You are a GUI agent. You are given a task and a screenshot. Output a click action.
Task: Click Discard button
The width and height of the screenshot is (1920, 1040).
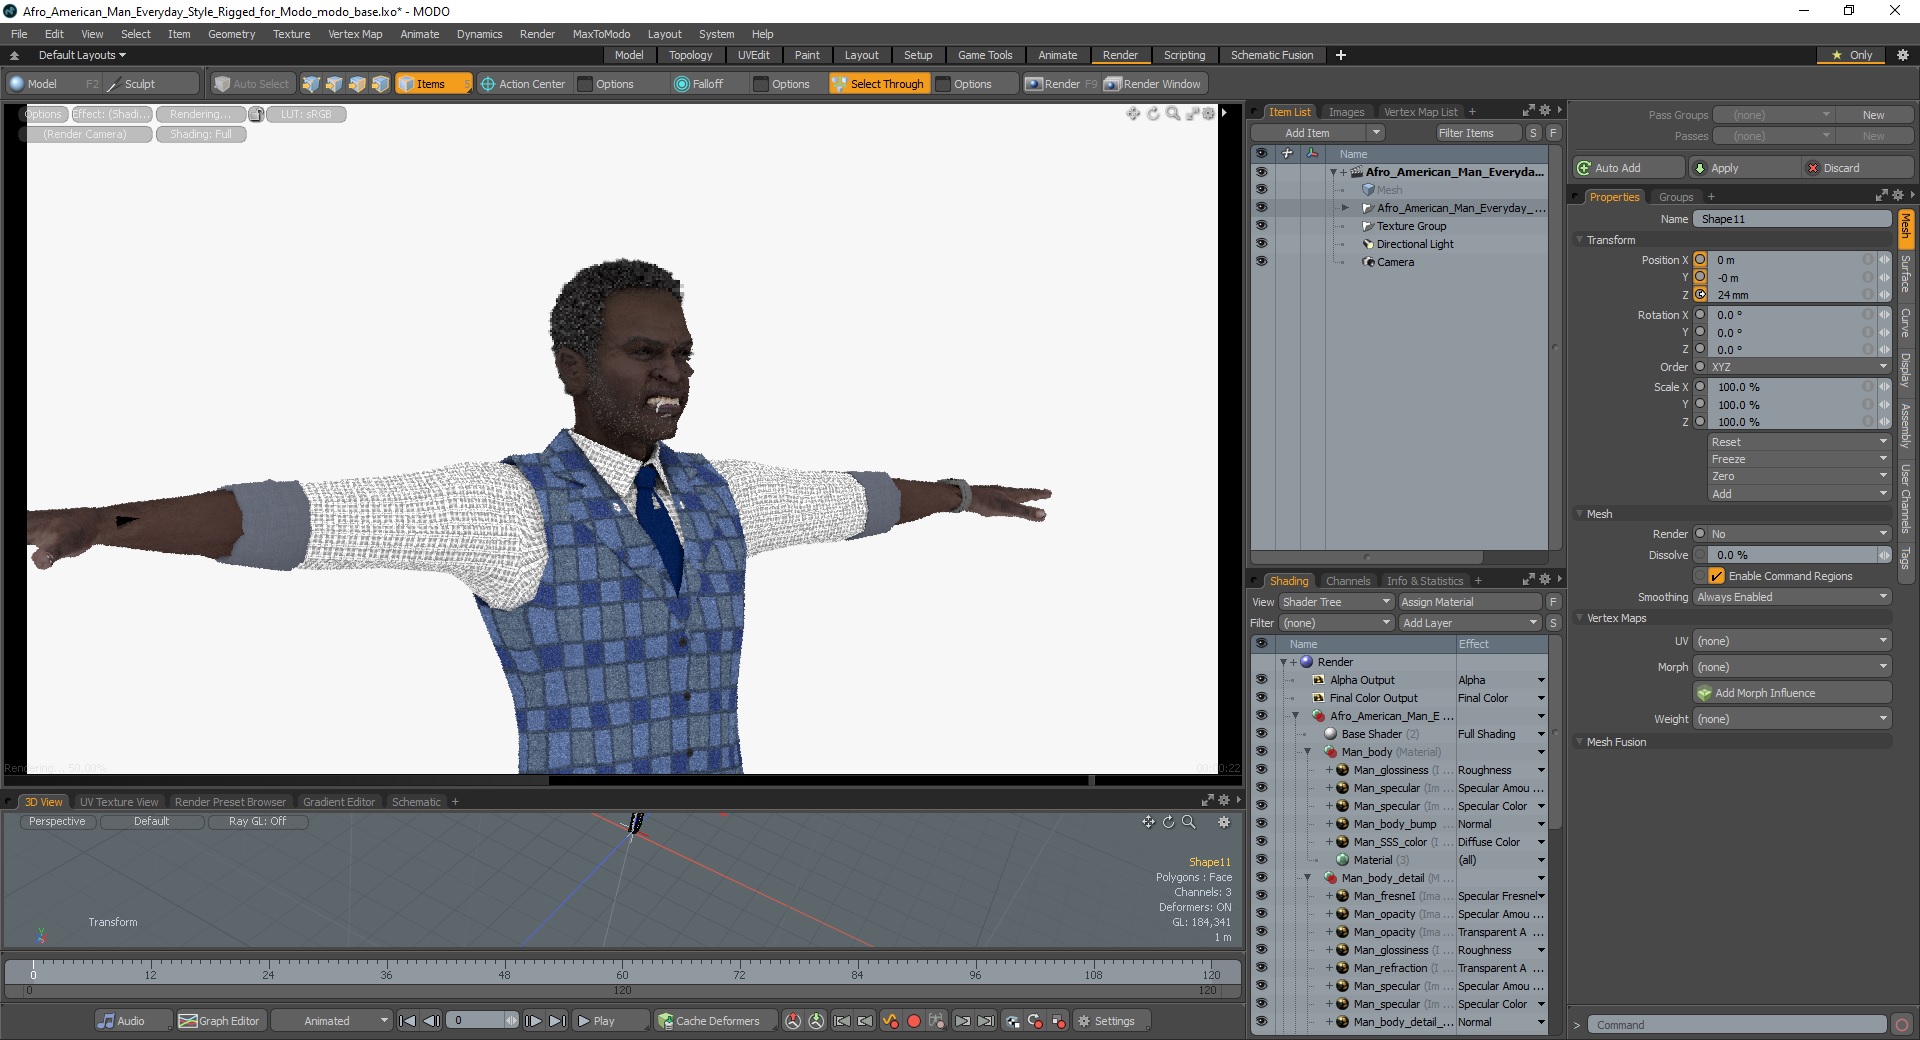tap(1858, 168)
